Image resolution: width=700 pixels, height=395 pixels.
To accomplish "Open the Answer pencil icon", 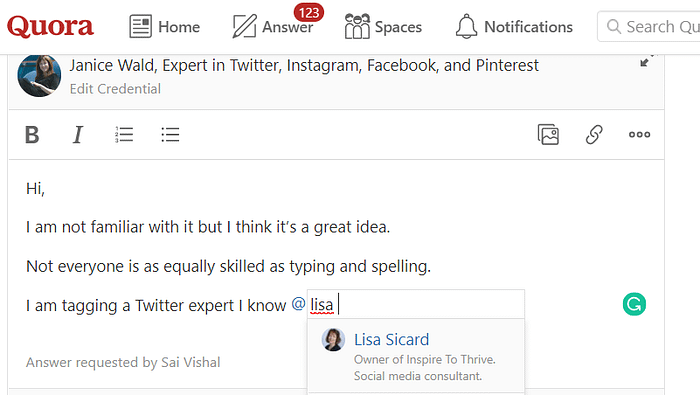I will click(x=245, y=26).
